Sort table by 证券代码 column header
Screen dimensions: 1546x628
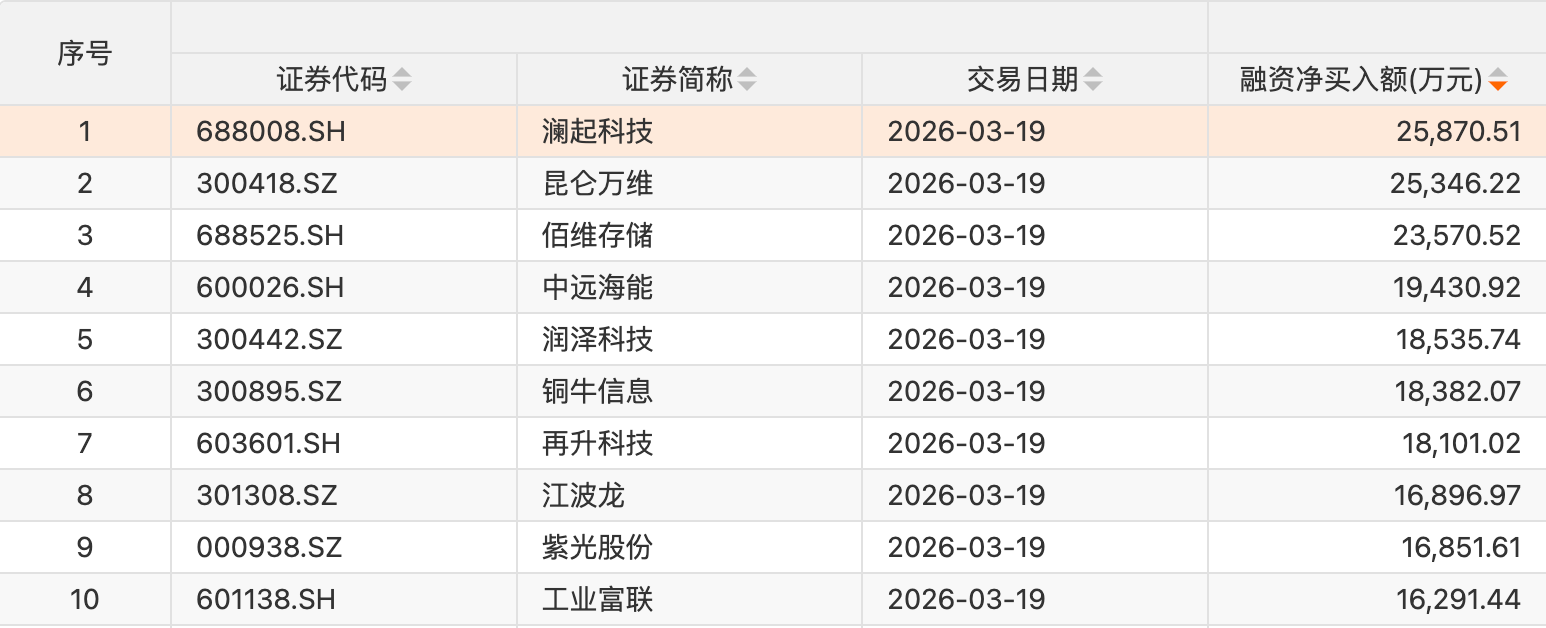tap(332, 80)
